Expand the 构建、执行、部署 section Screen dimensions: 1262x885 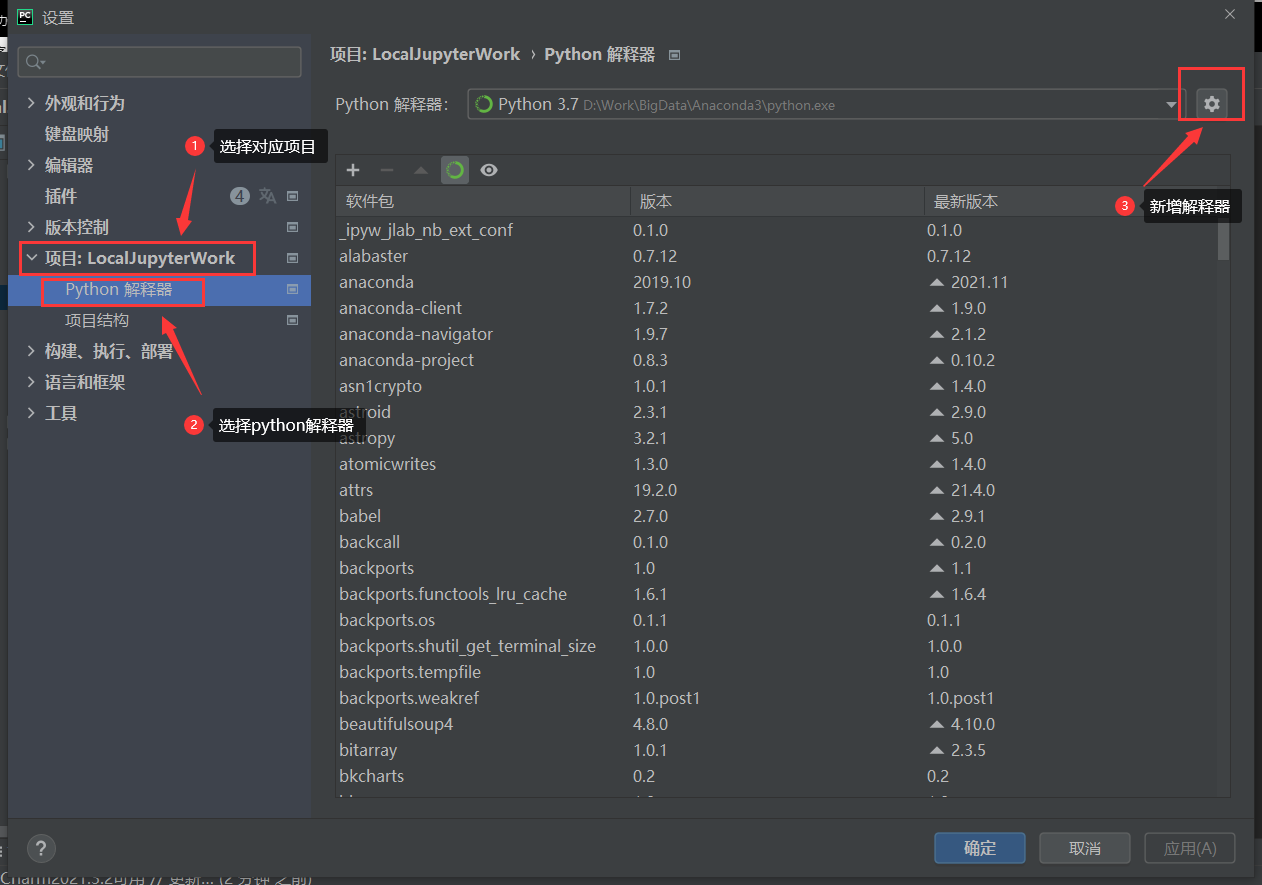[x=31, y=351]
